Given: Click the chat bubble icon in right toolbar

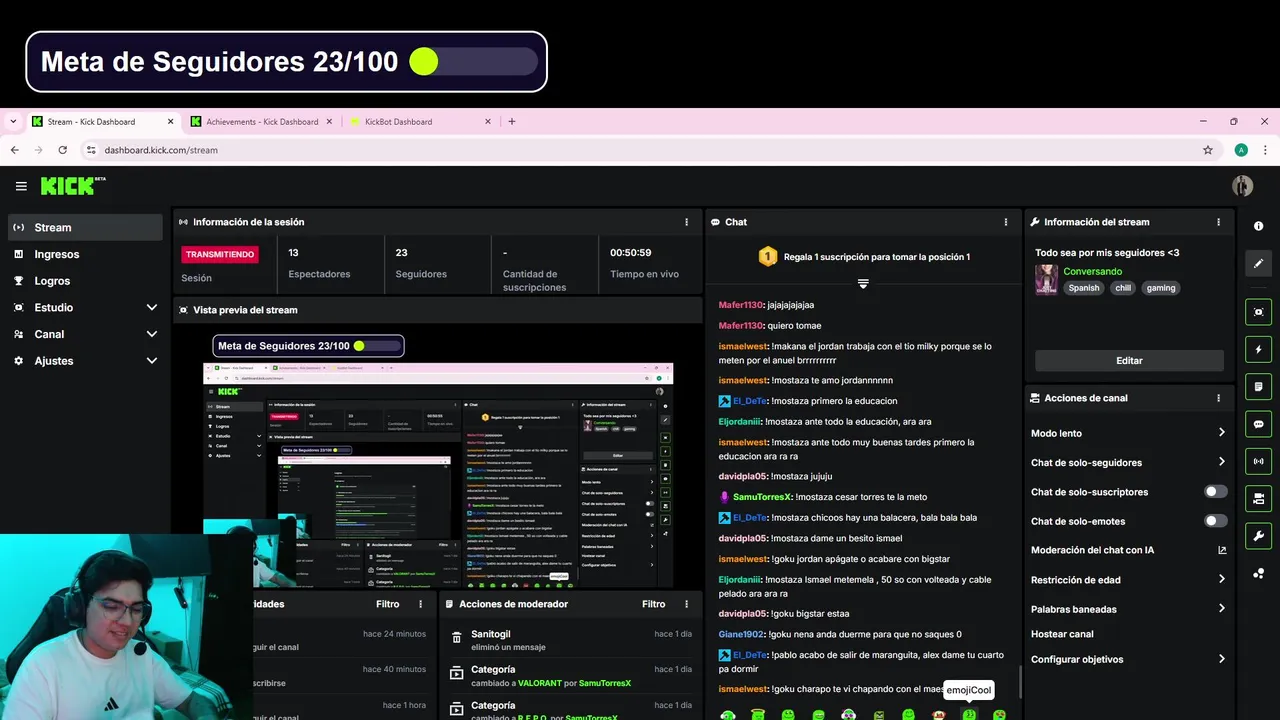Looking at the screenshot, I should 1258,424.
